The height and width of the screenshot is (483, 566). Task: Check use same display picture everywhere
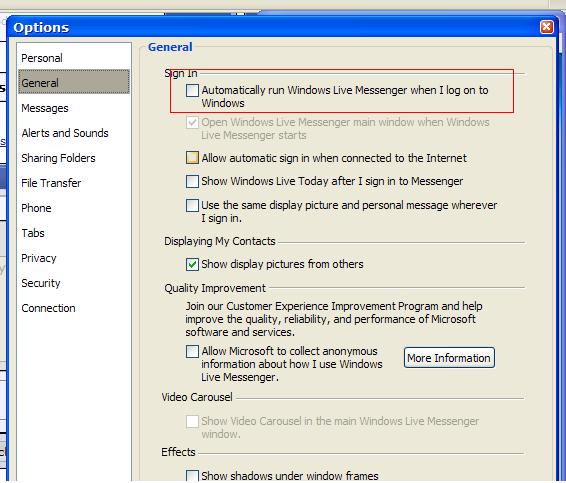[192, 205]
